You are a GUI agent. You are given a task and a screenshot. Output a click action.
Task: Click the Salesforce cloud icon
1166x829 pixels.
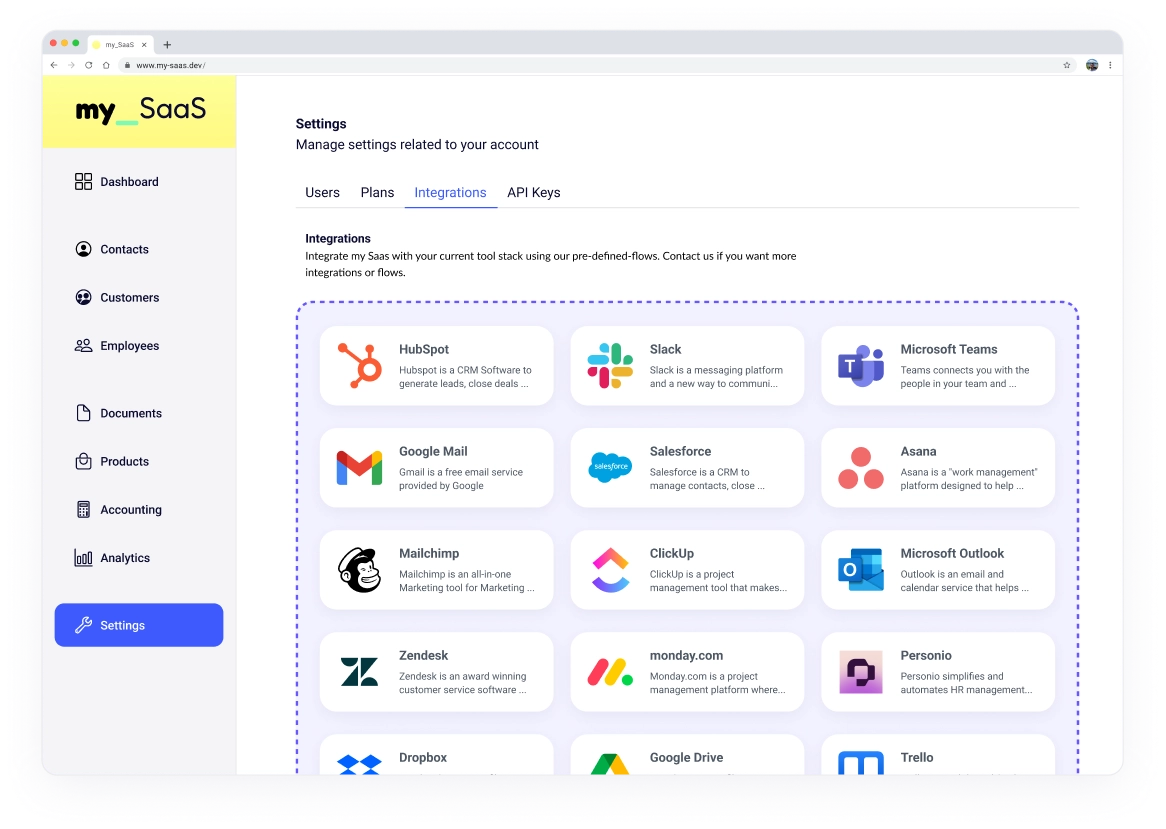[610, 467]
